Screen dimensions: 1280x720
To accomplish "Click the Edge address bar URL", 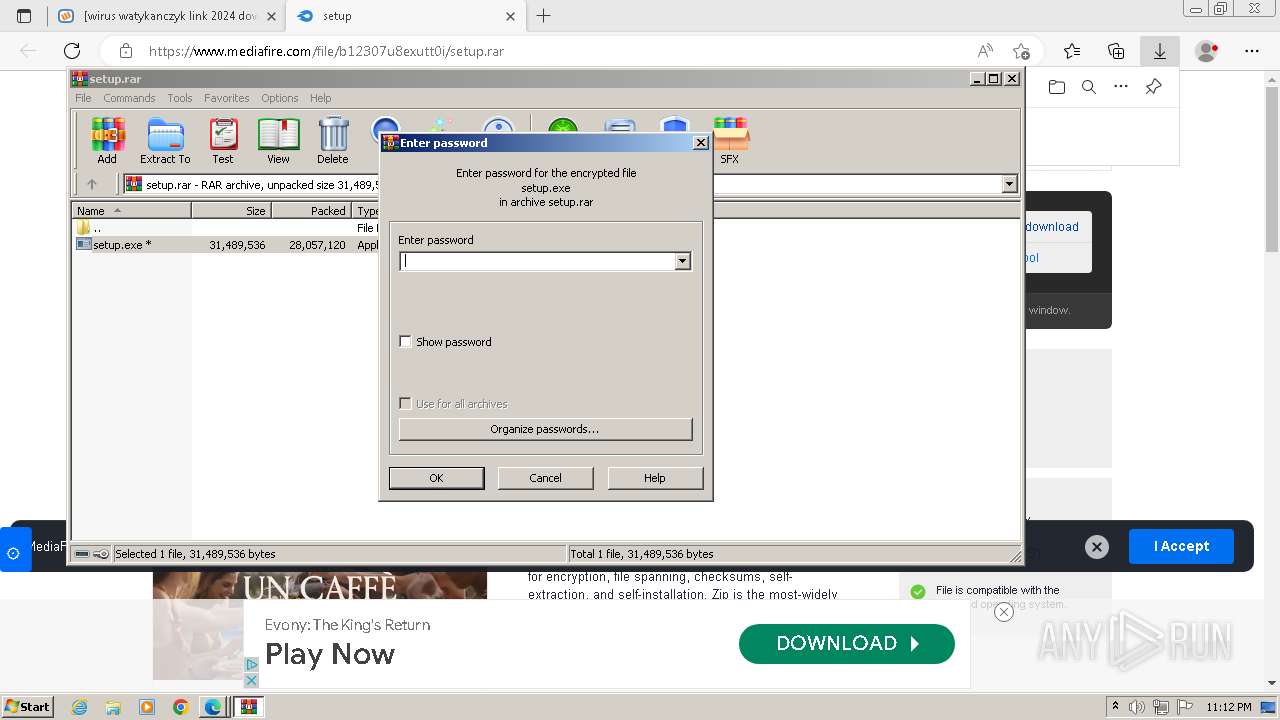I will (x=326, y=51).
